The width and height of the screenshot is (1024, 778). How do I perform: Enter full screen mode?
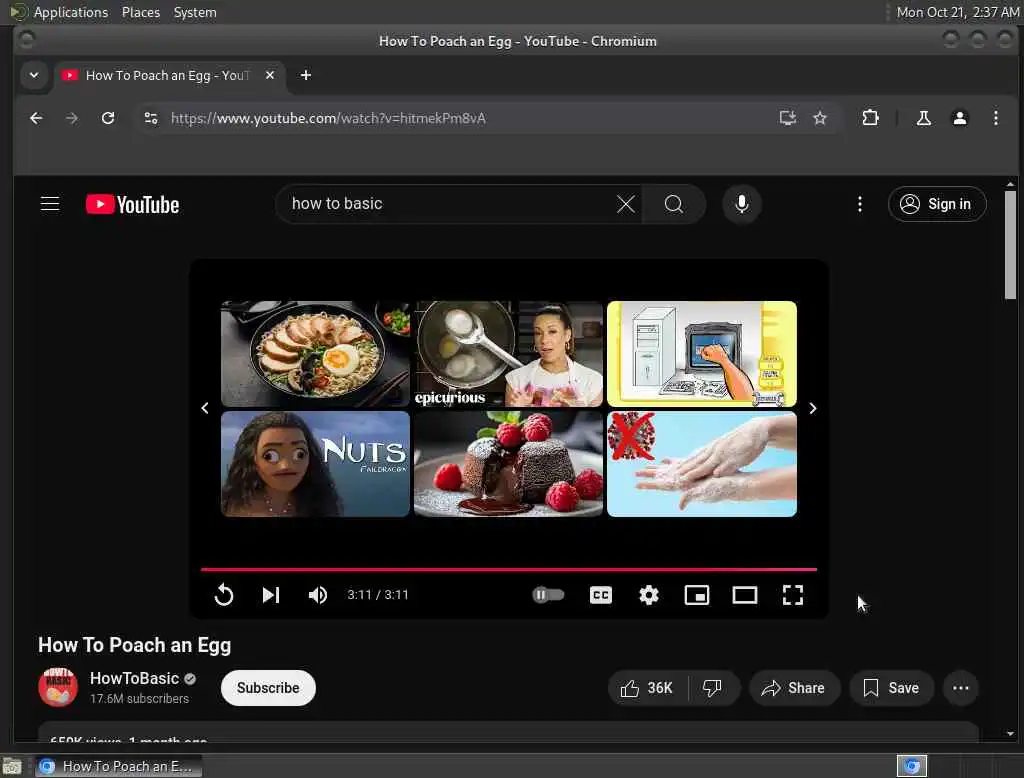792,594
